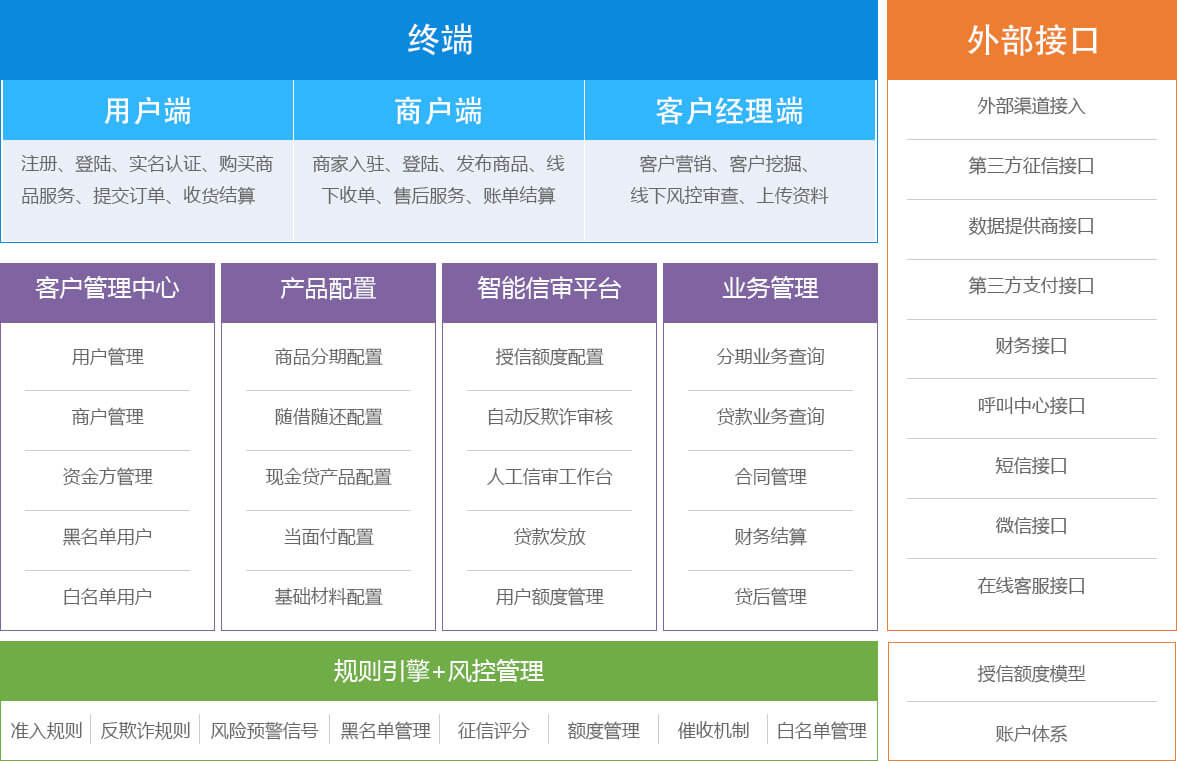Open the 外部接口 orange header
The image size is (1177, 761).
pos(1032,40)
